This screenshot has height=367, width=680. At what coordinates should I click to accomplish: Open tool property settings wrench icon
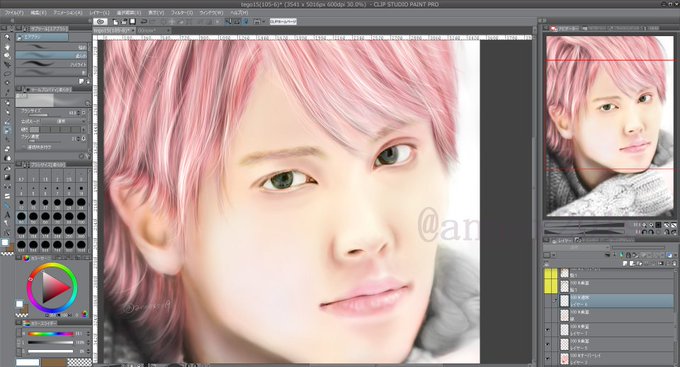(x=88, y=156)
